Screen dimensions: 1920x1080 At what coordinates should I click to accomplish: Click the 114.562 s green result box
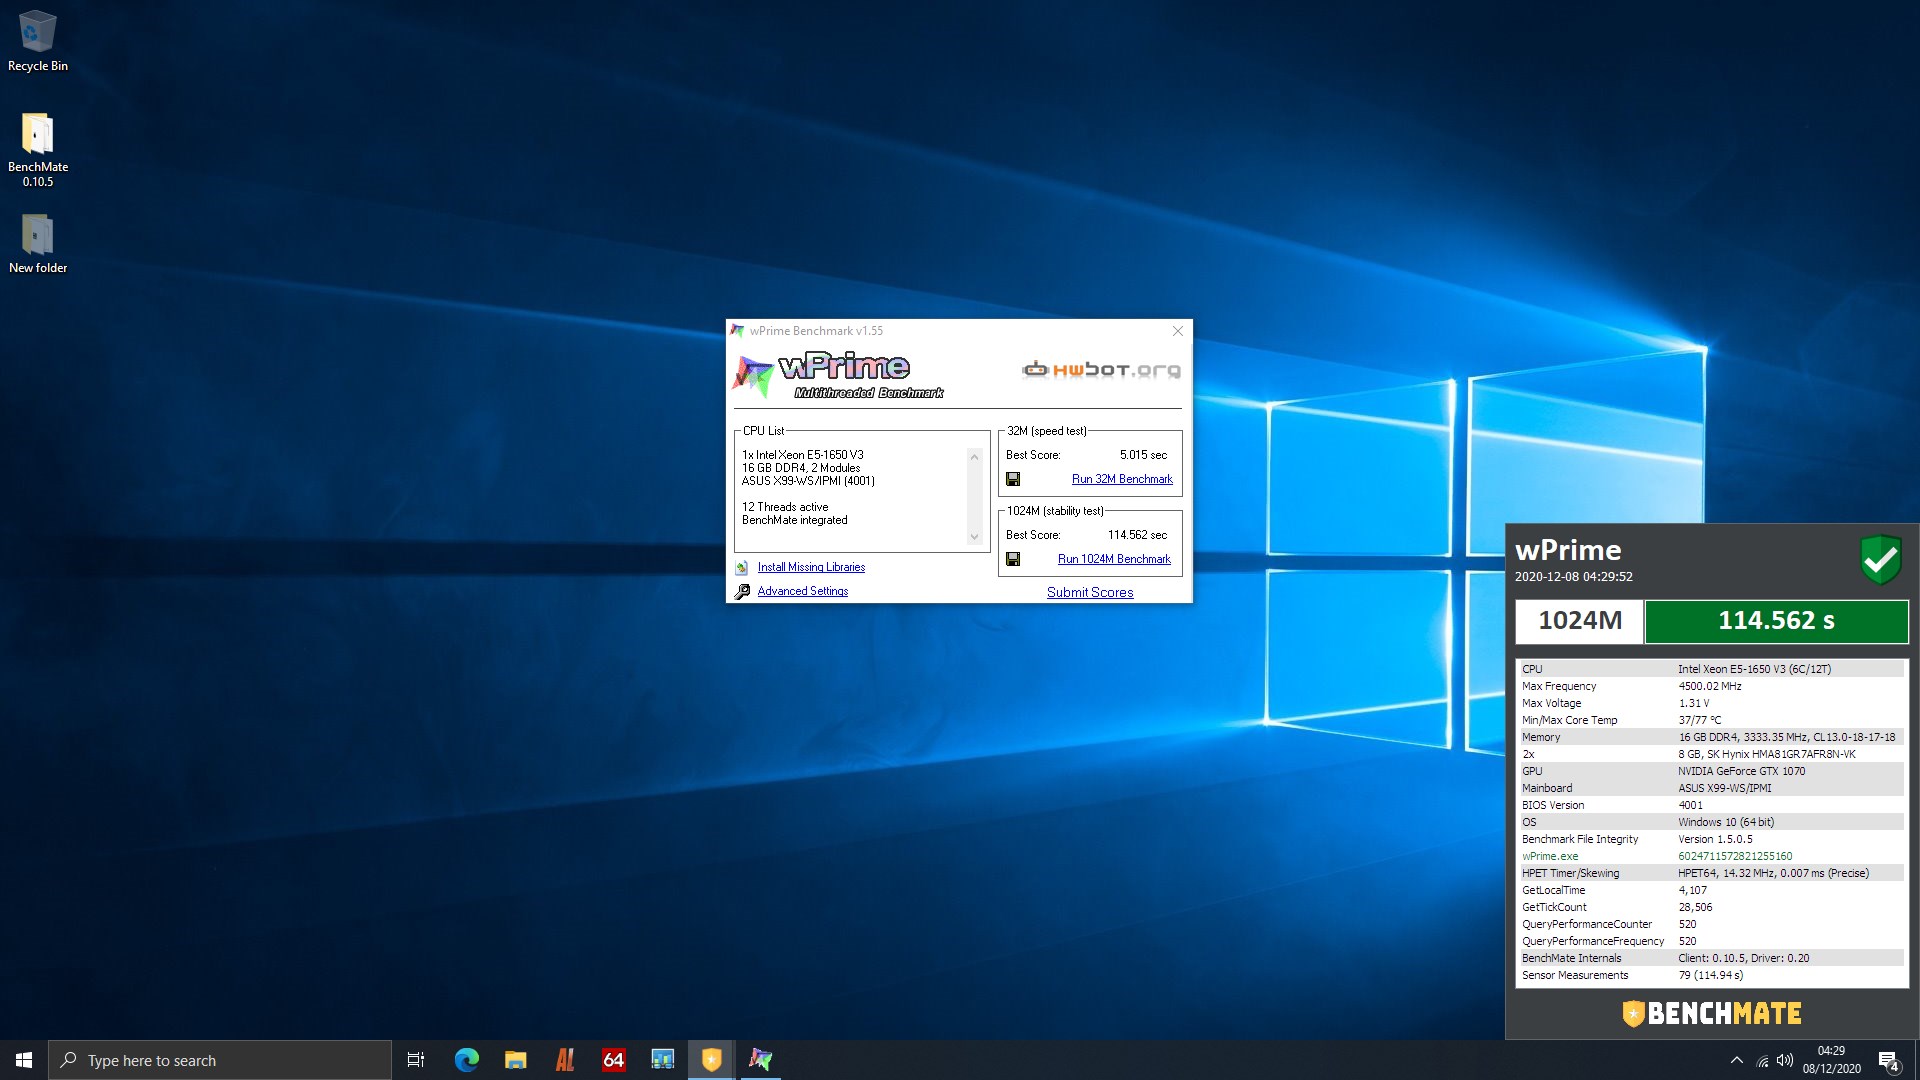(x=1776, y=621)
